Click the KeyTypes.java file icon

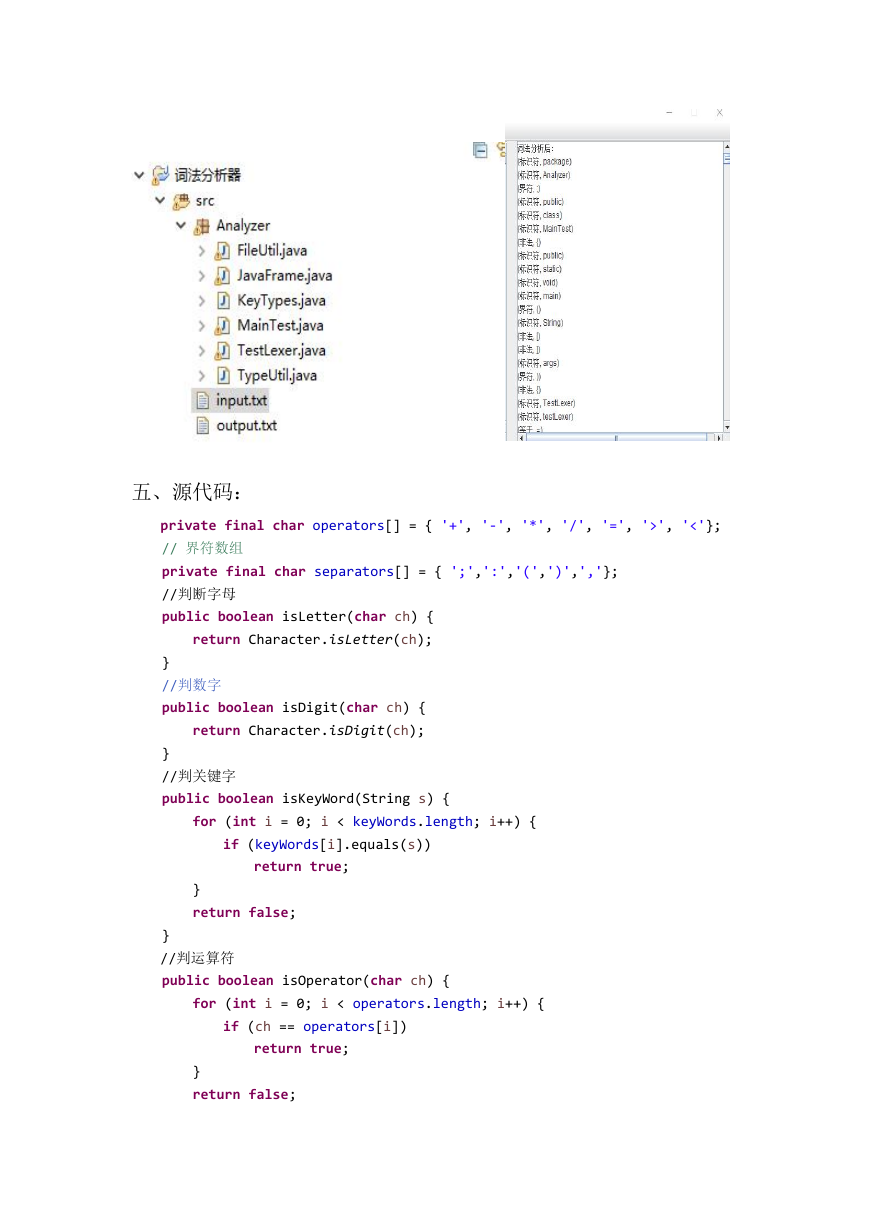pyautogui.click(x=223, y=301)
